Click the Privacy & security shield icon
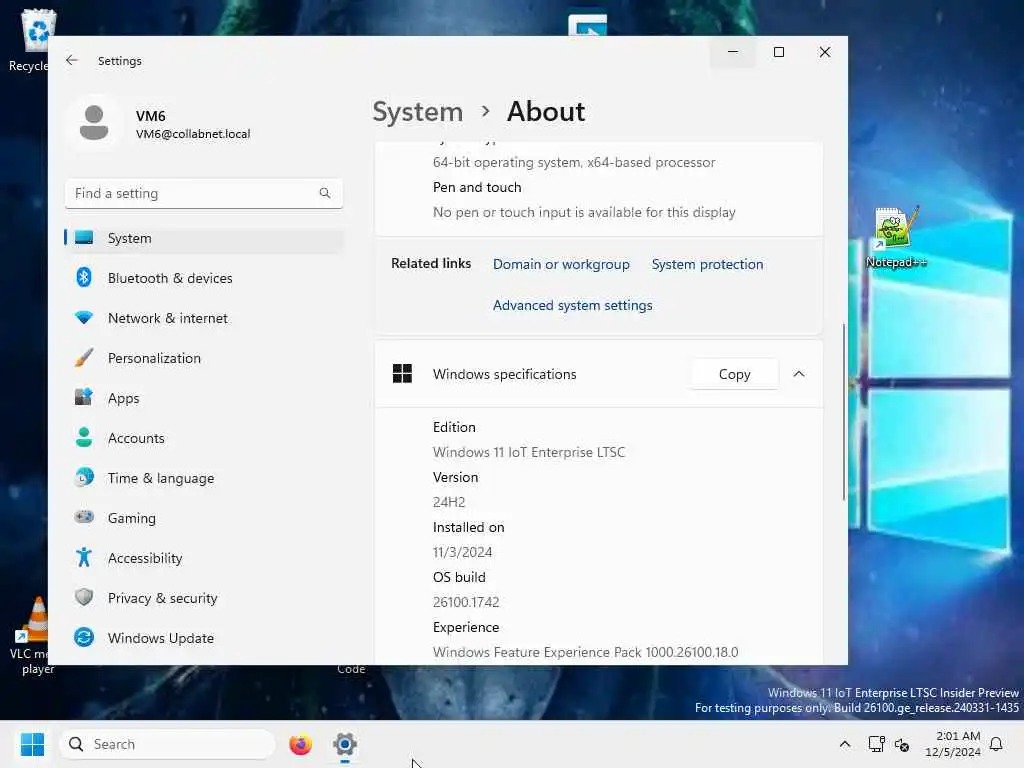This screenshot has width=1024, height=768. (x=84, y=598)
